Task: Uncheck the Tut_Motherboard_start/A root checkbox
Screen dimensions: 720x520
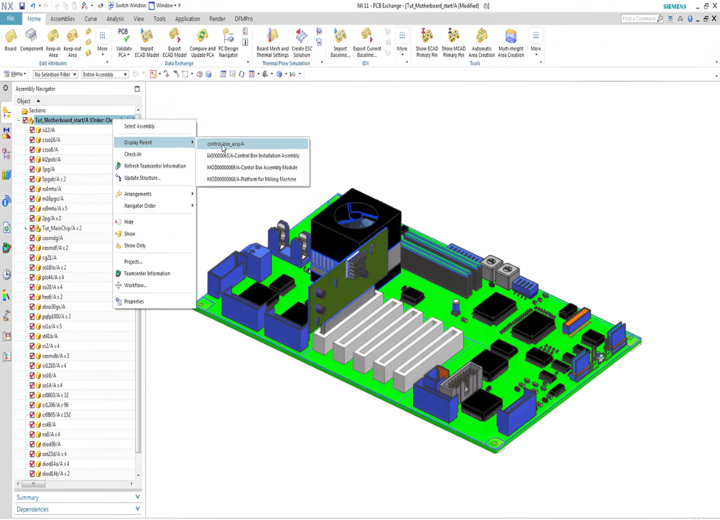Action: (x=25, y=120)
